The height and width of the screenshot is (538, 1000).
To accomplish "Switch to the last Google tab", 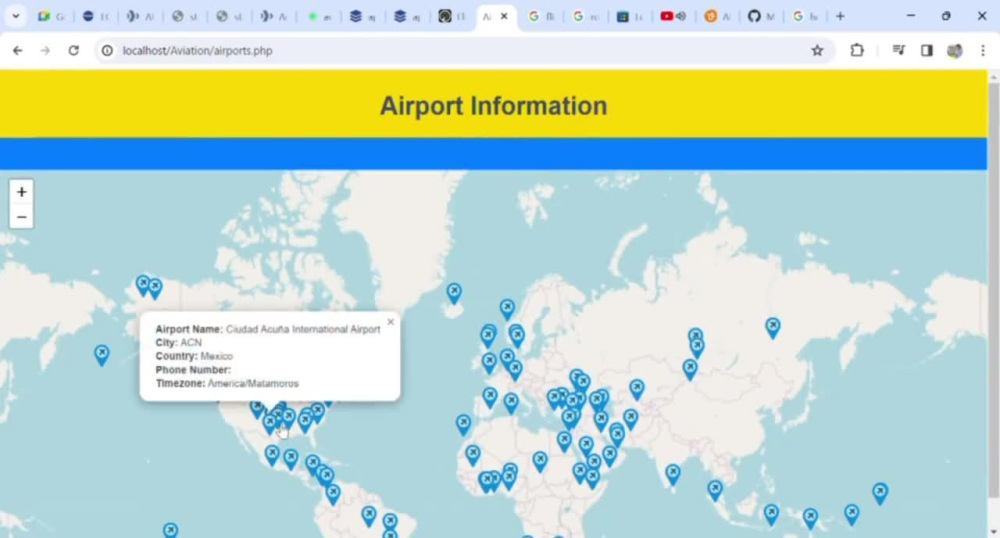I will coord(805,16).
